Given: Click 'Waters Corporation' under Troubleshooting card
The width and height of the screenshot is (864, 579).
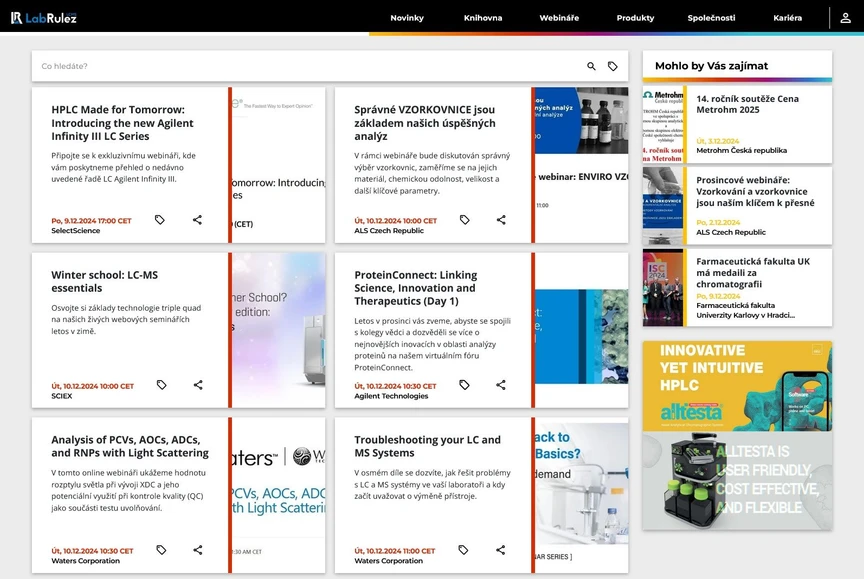Looking at the screenshot, I should coord(388,561).
